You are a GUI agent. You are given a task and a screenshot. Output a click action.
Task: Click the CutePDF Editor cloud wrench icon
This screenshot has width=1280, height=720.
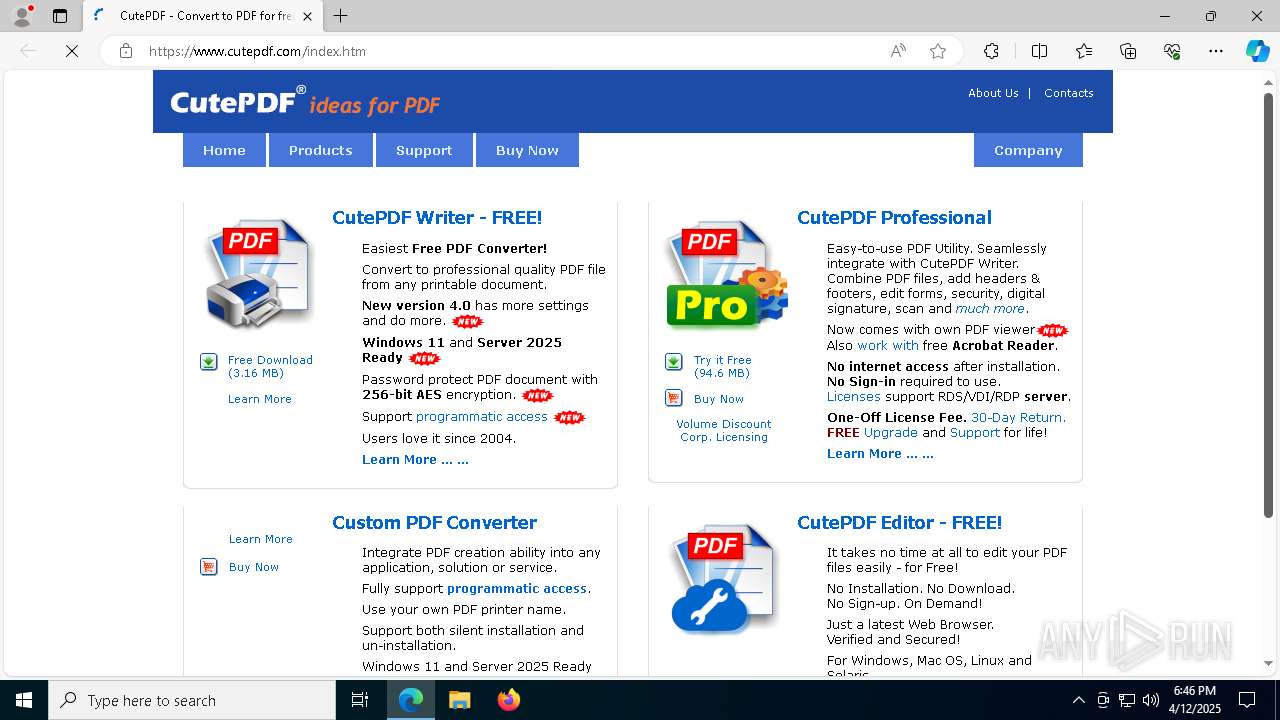(724, 579)
